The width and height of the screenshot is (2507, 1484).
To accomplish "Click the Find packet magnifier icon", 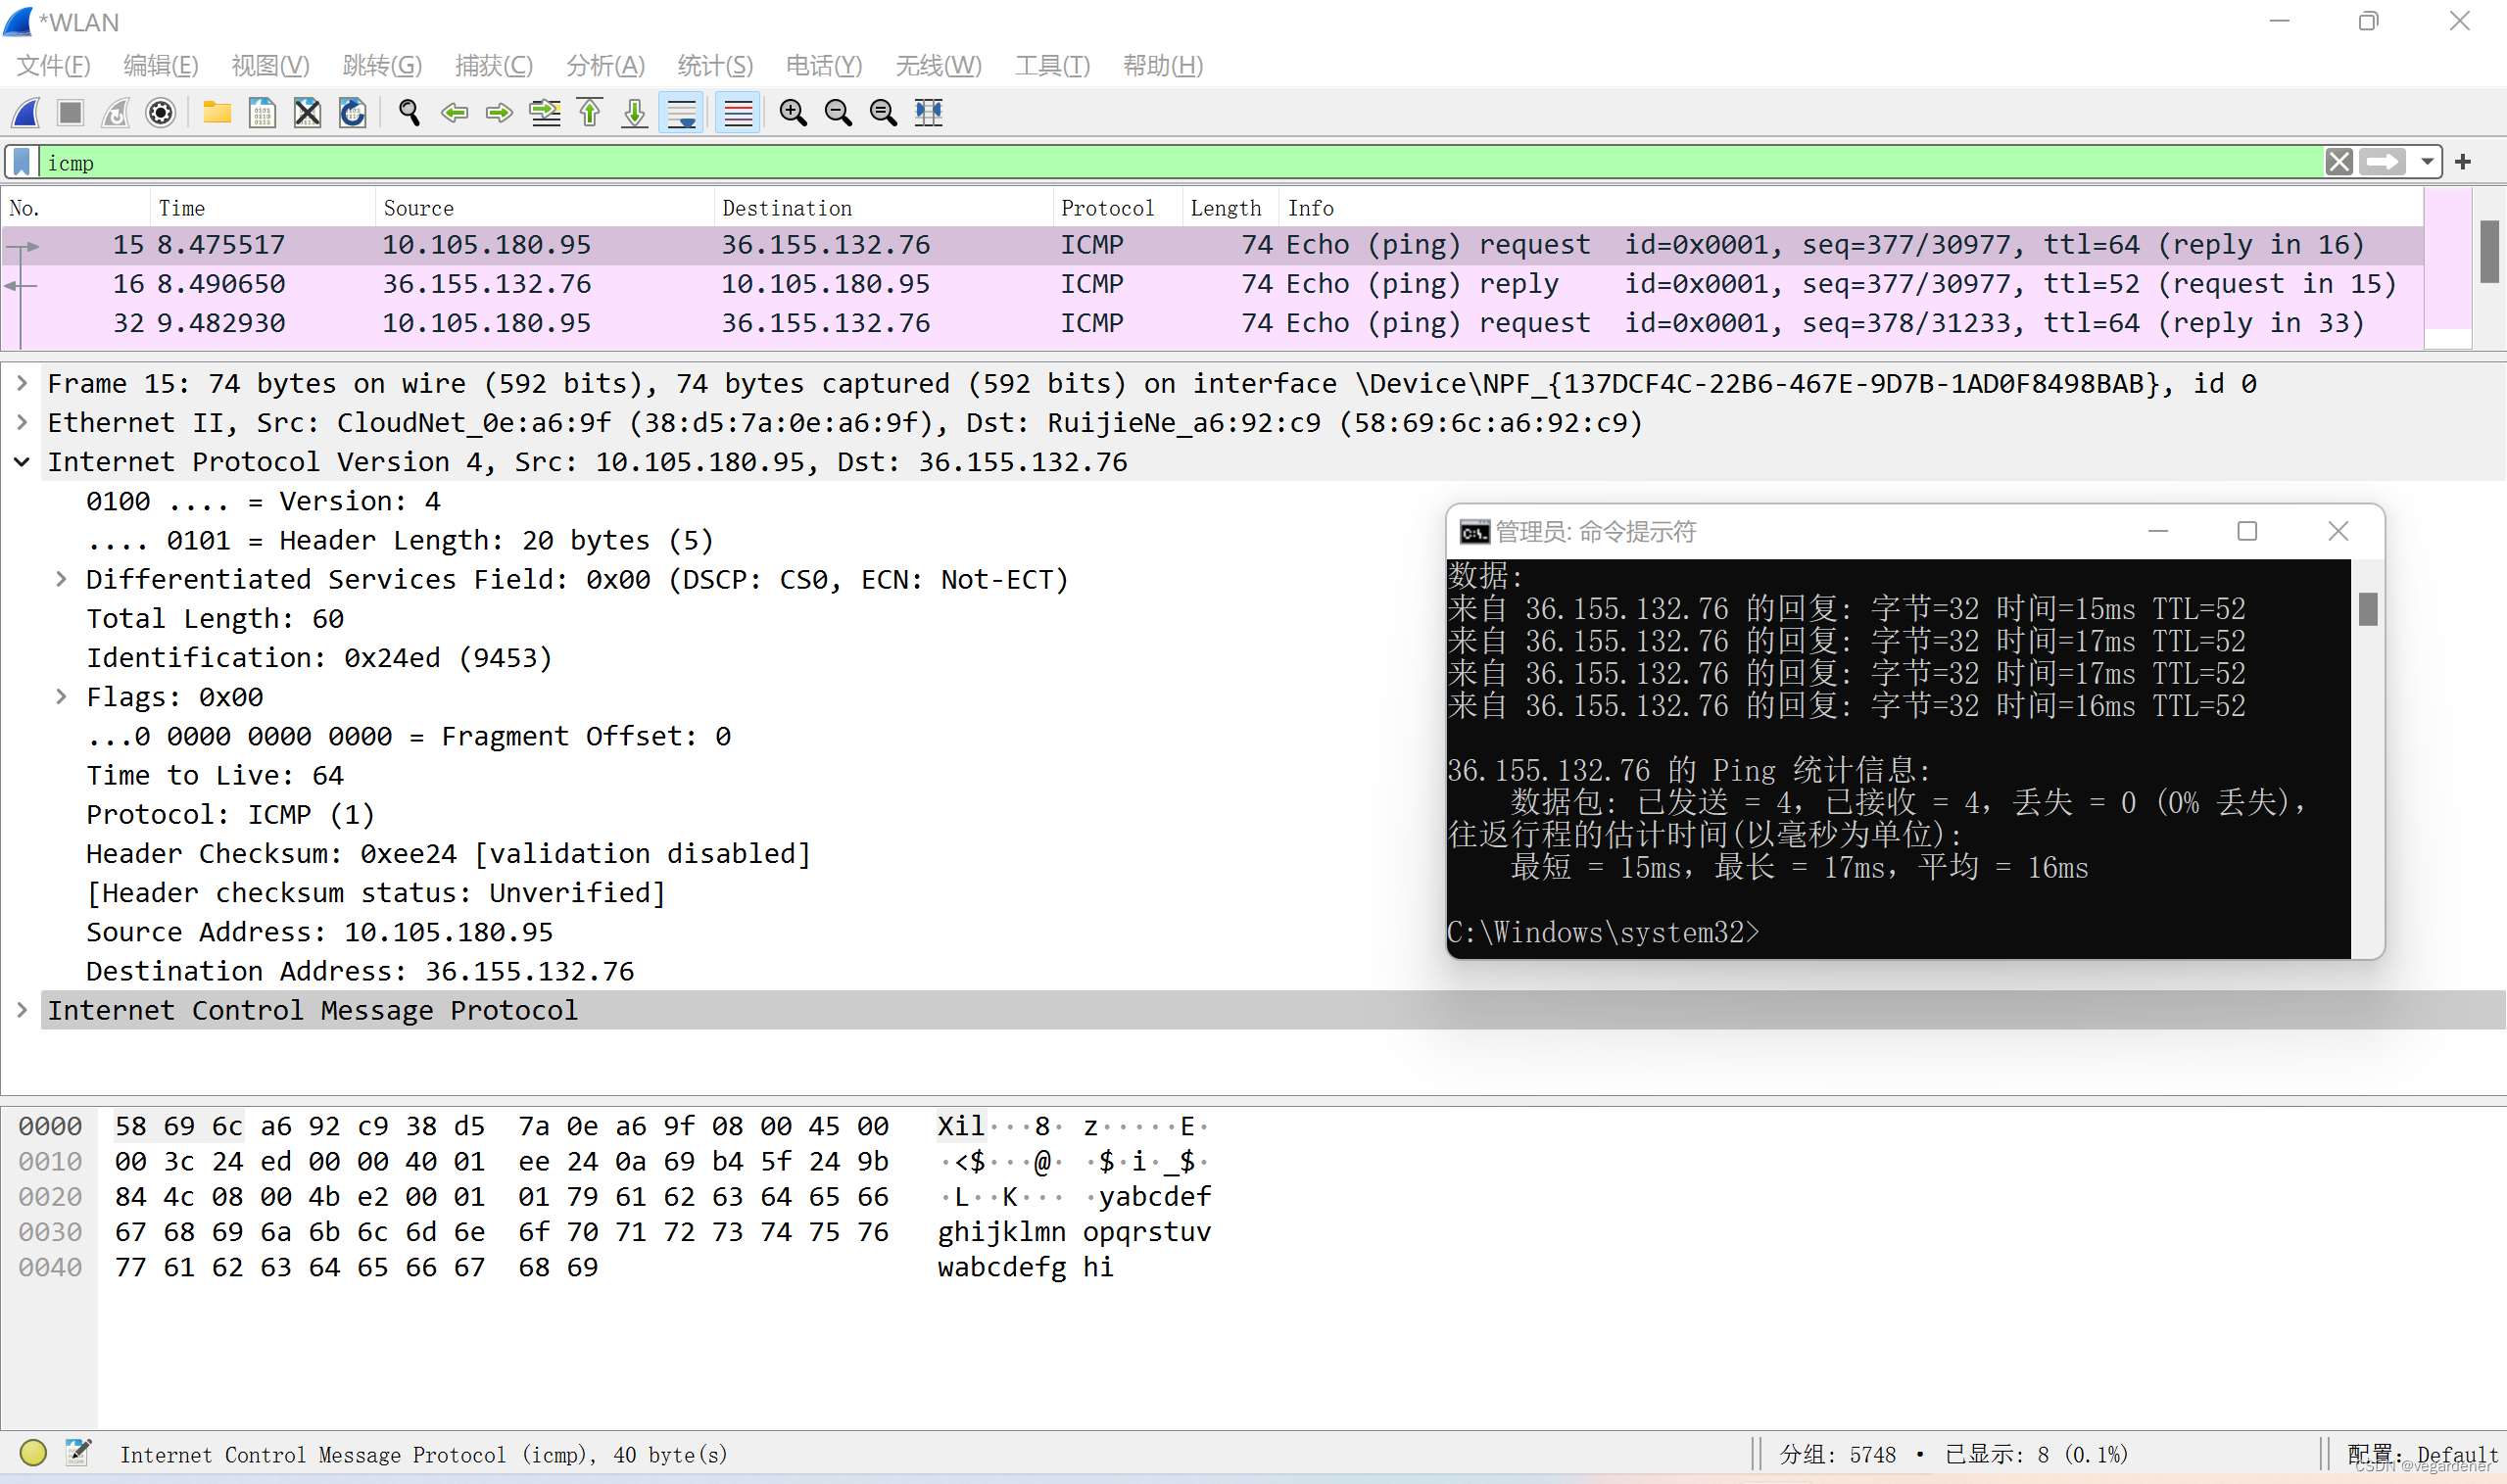I will [408, 112].
